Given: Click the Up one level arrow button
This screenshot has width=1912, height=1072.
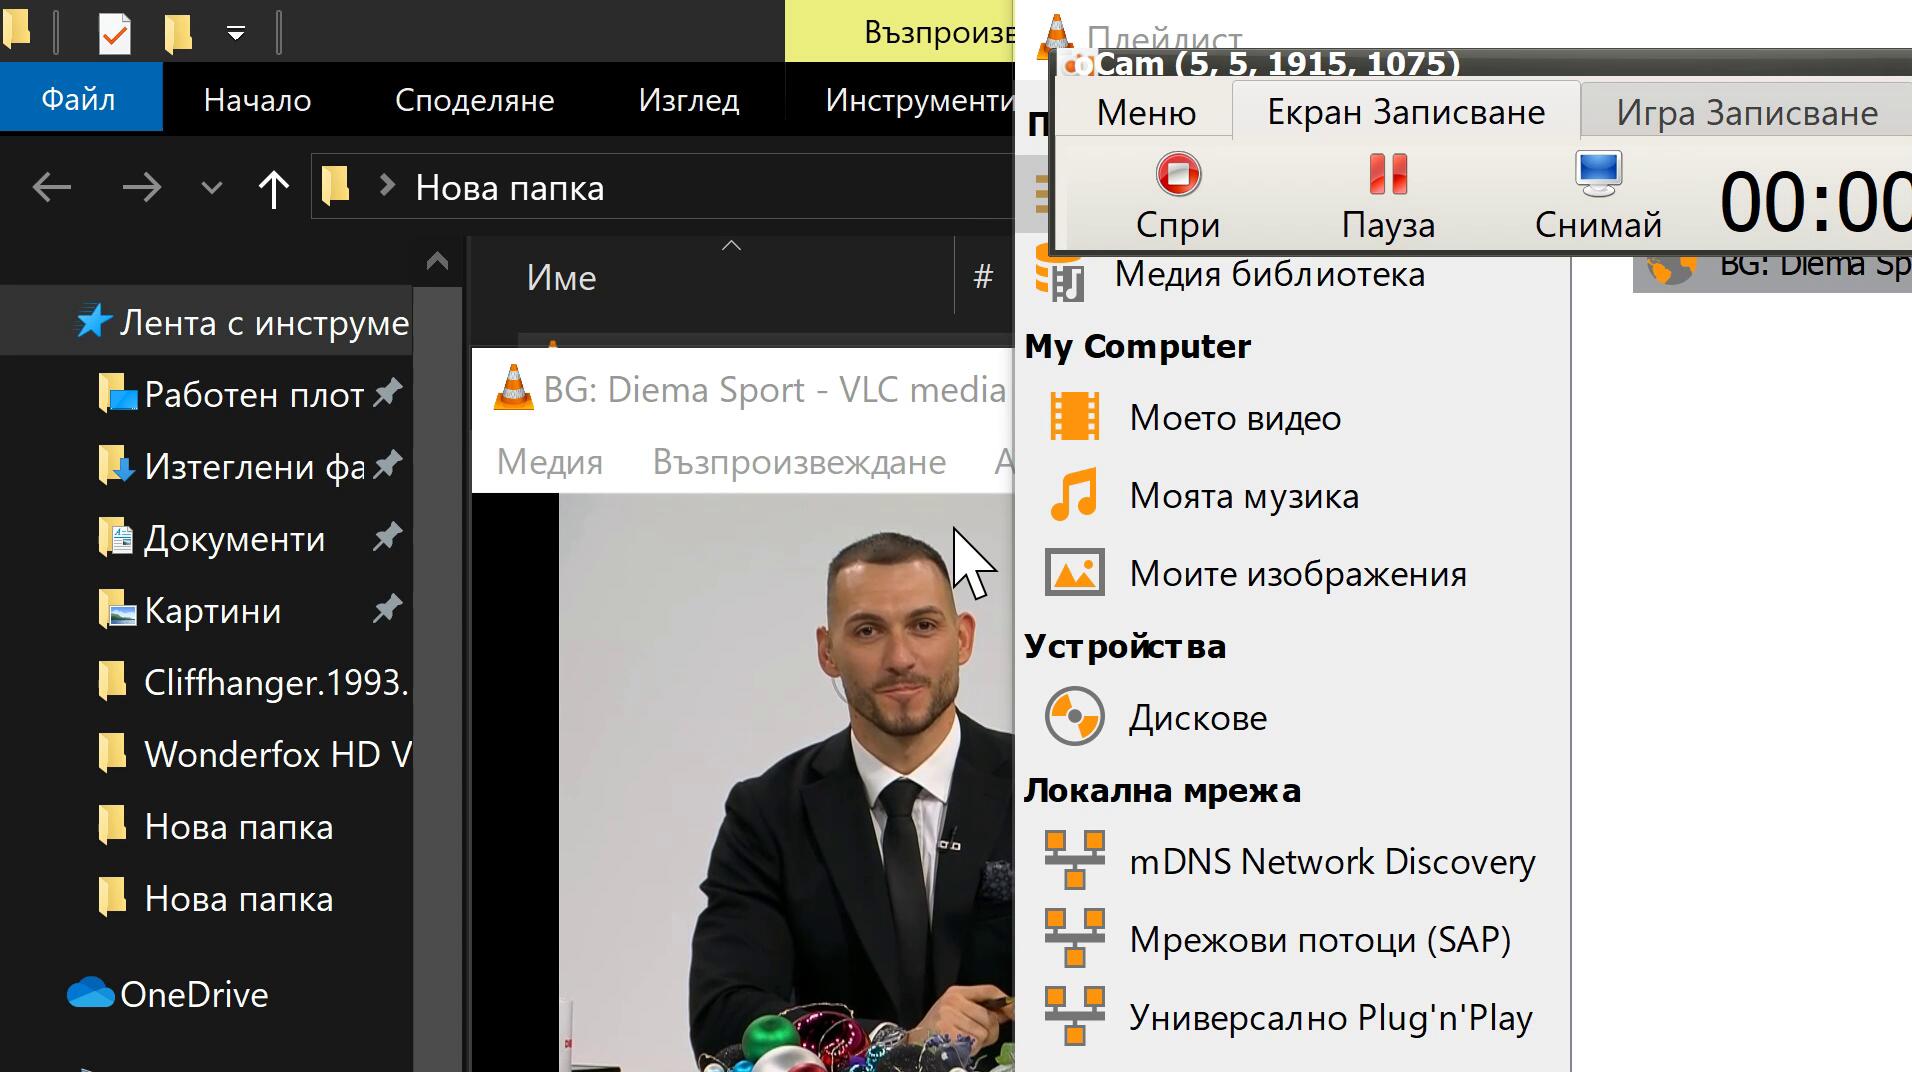Looking at the screenshot, I should [x=273, y=188].
